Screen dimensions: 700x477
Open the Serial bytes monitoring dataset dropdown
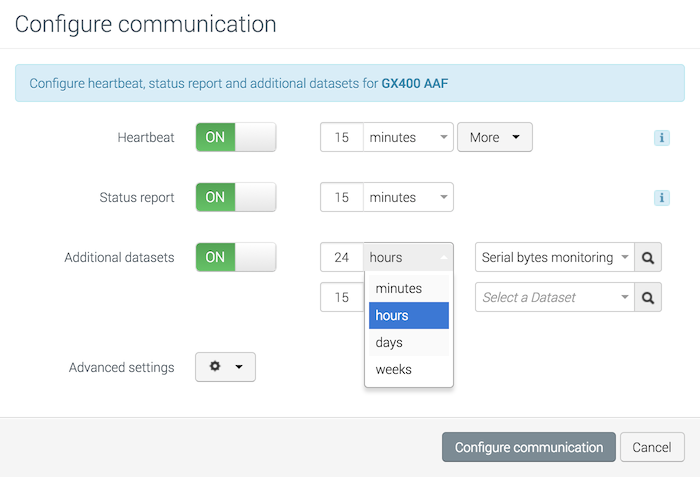click(x=554, y=258)
